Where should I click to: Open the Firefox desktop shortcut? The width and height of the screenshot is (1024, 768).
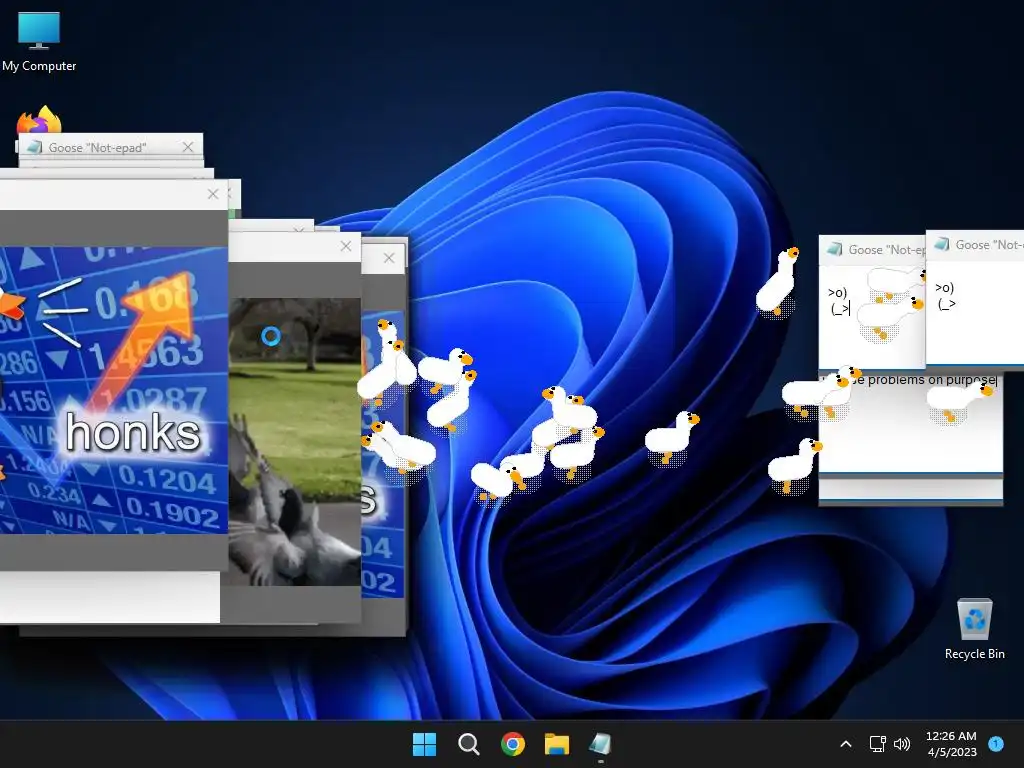click(x=39, y=120)
